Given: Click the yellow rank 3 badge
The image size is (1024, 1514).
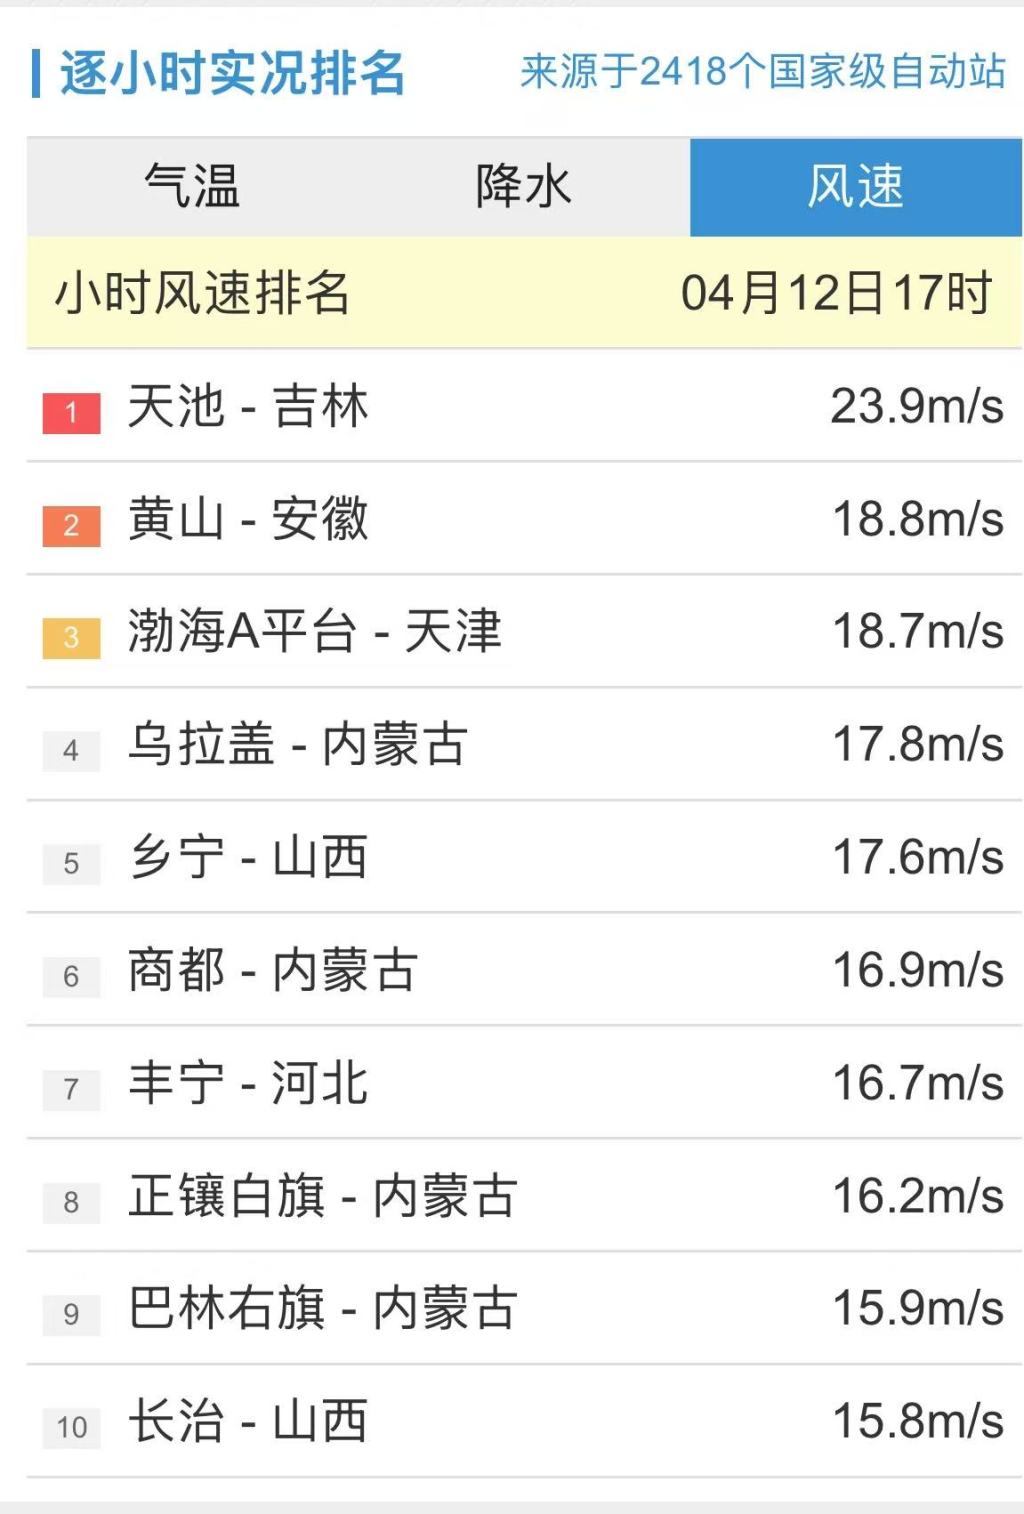Looking at the screenshot, I should (x=71, y=638).
